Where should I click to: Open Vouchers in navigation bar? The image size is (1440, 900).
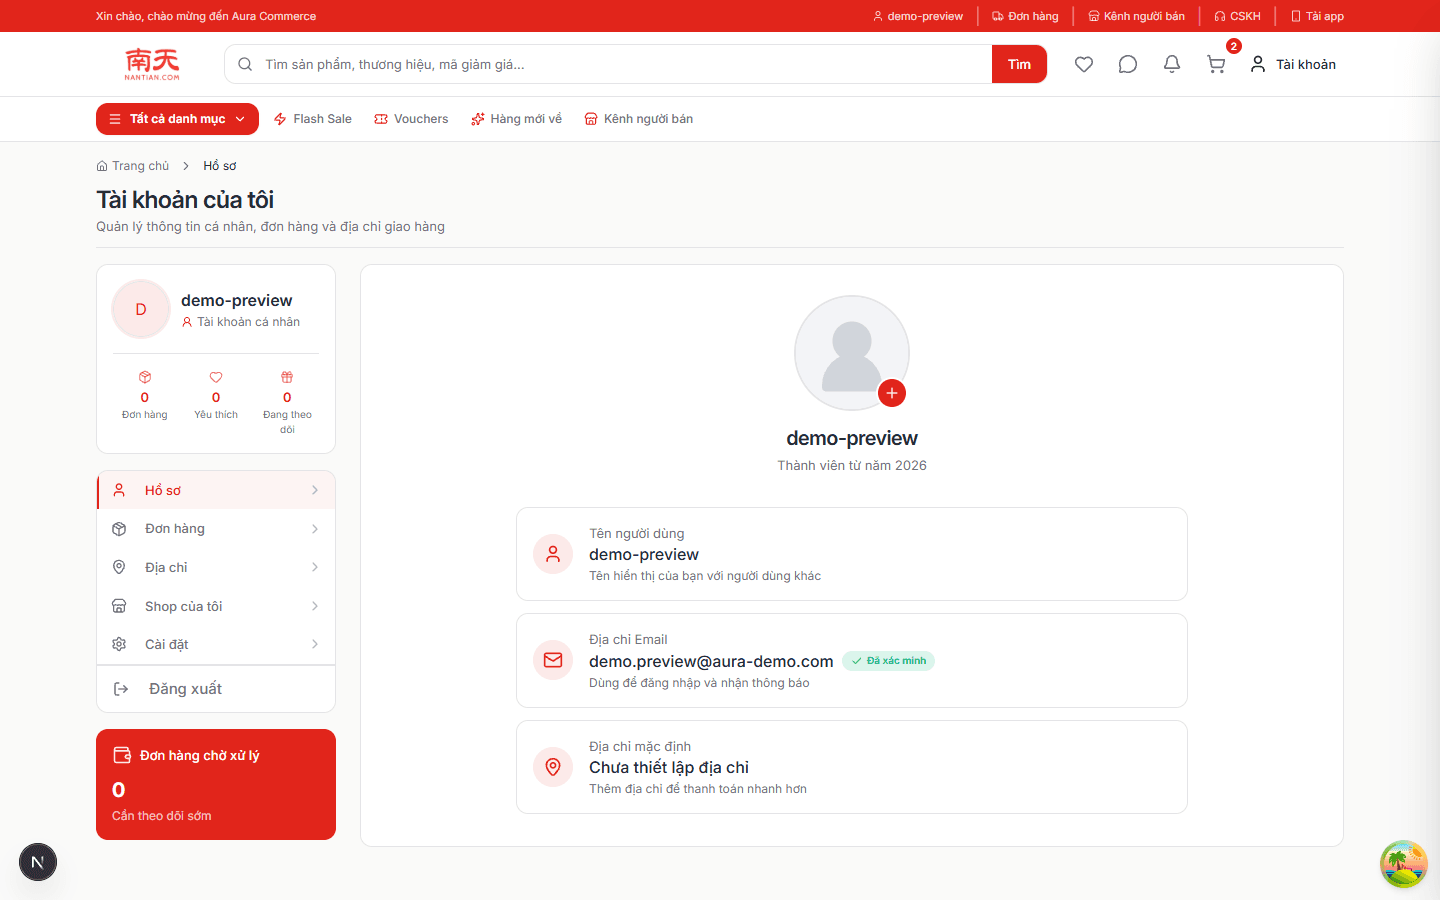pos(411,119)
